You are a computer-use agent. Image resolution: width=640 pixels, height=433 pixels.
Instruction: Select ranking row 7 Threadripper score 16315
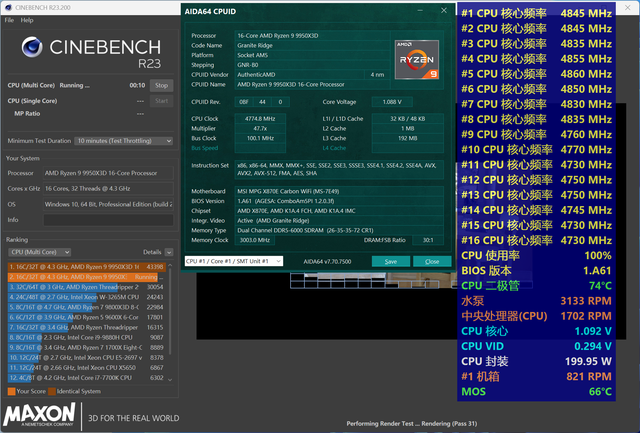click(x=86, y=327)
